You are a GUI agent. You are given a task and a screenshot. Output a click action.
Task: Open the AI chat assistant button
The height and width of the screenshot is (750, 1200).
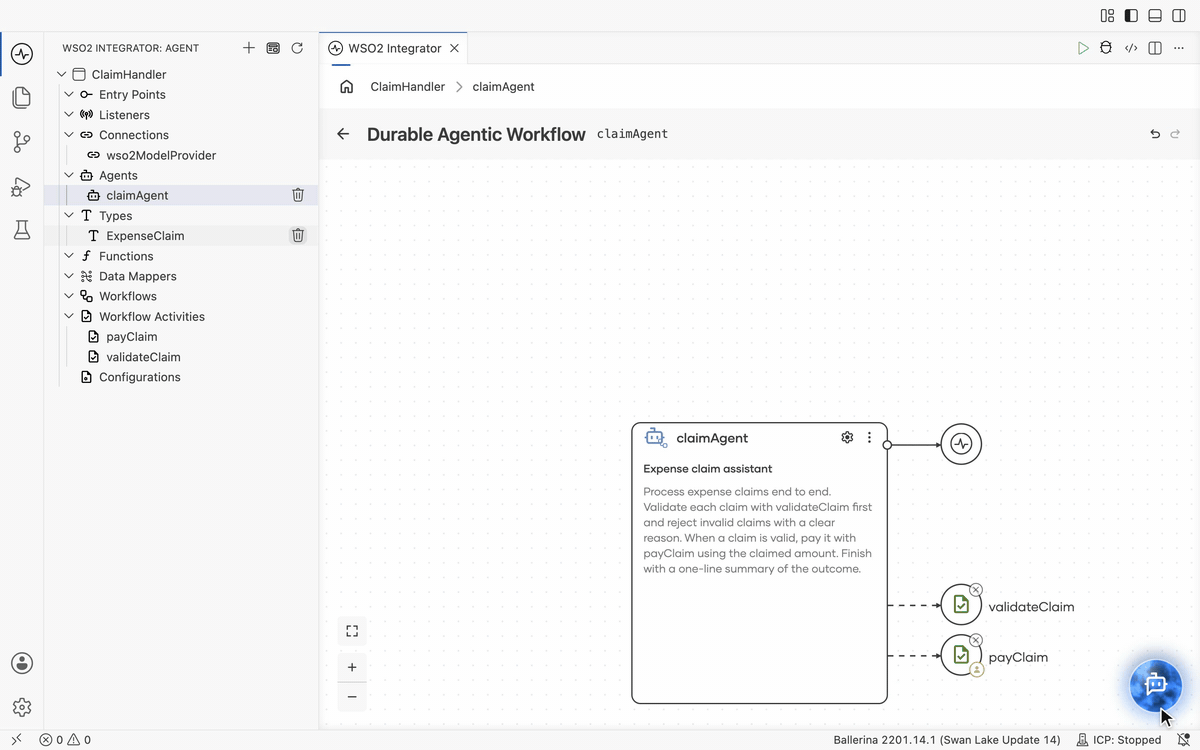pos(1156,685)
